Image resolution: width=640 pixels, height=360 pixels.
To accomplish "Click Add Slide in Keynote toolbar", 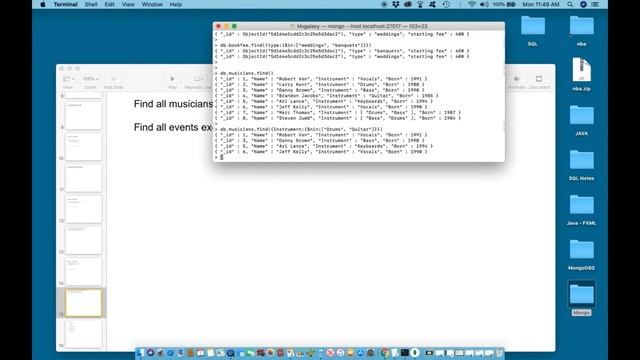I will tap(113, 81).
